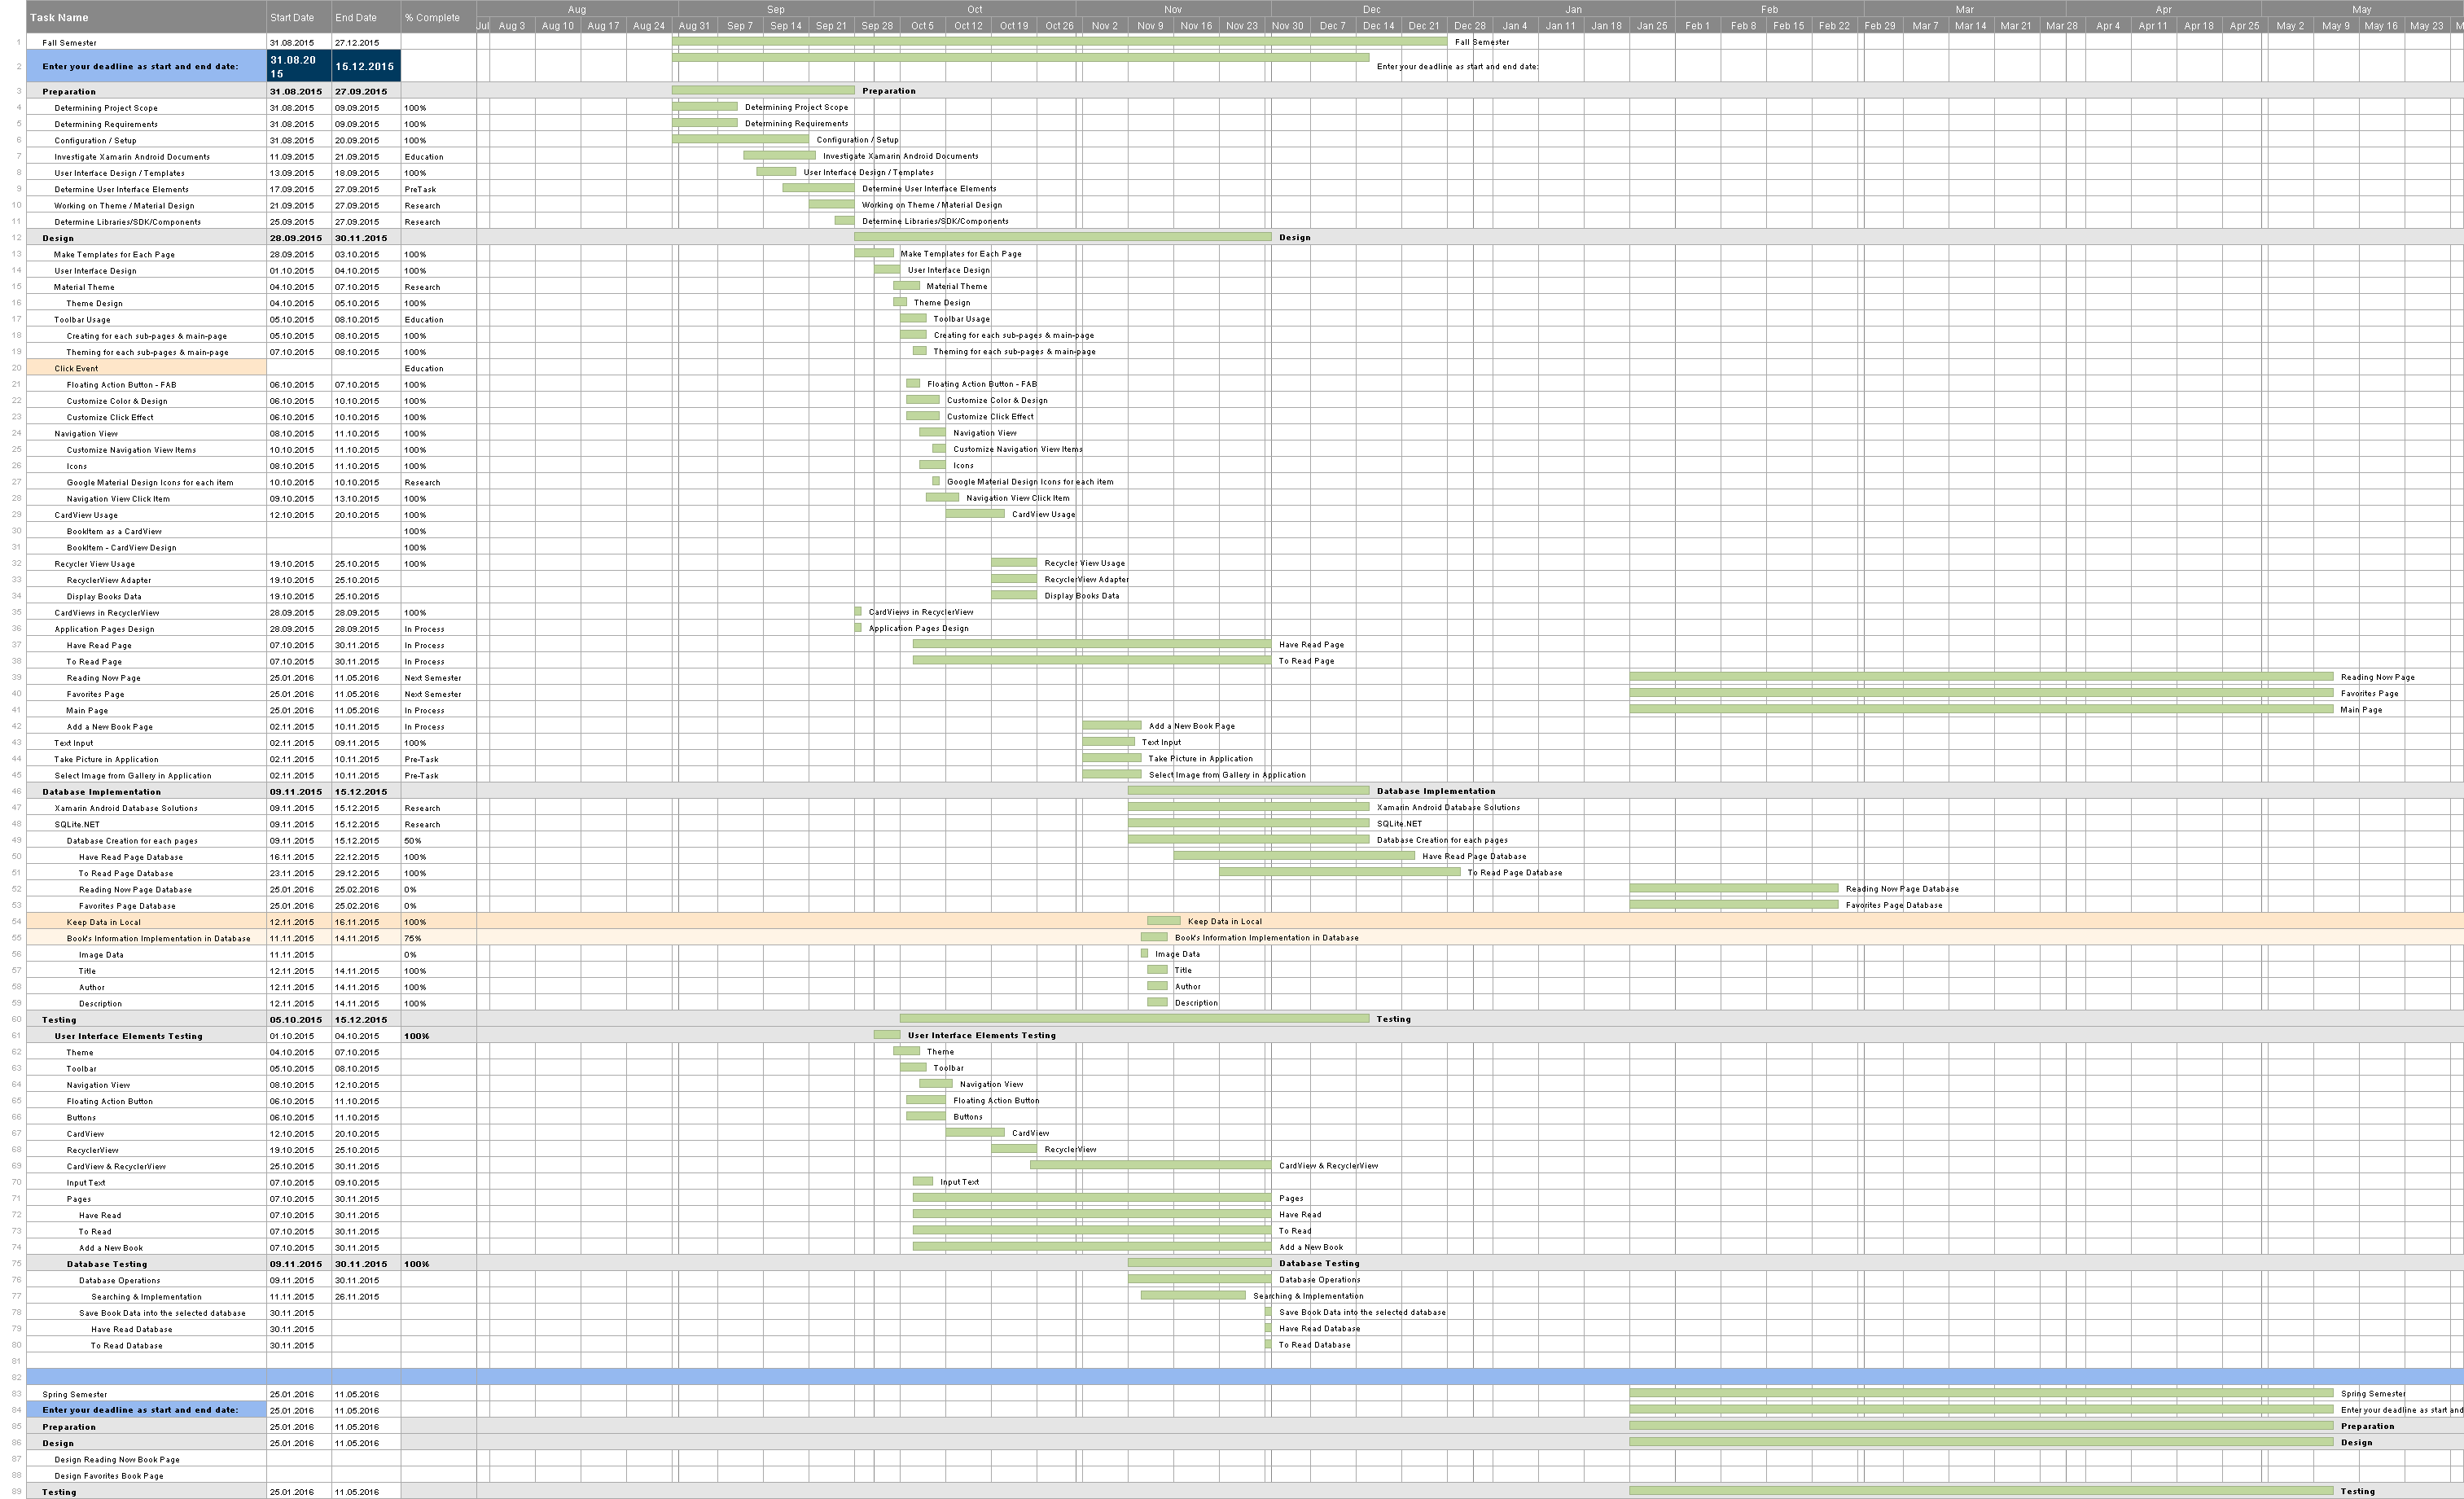Select the Design Favorites Book Page task cell

pos(108,1476)
